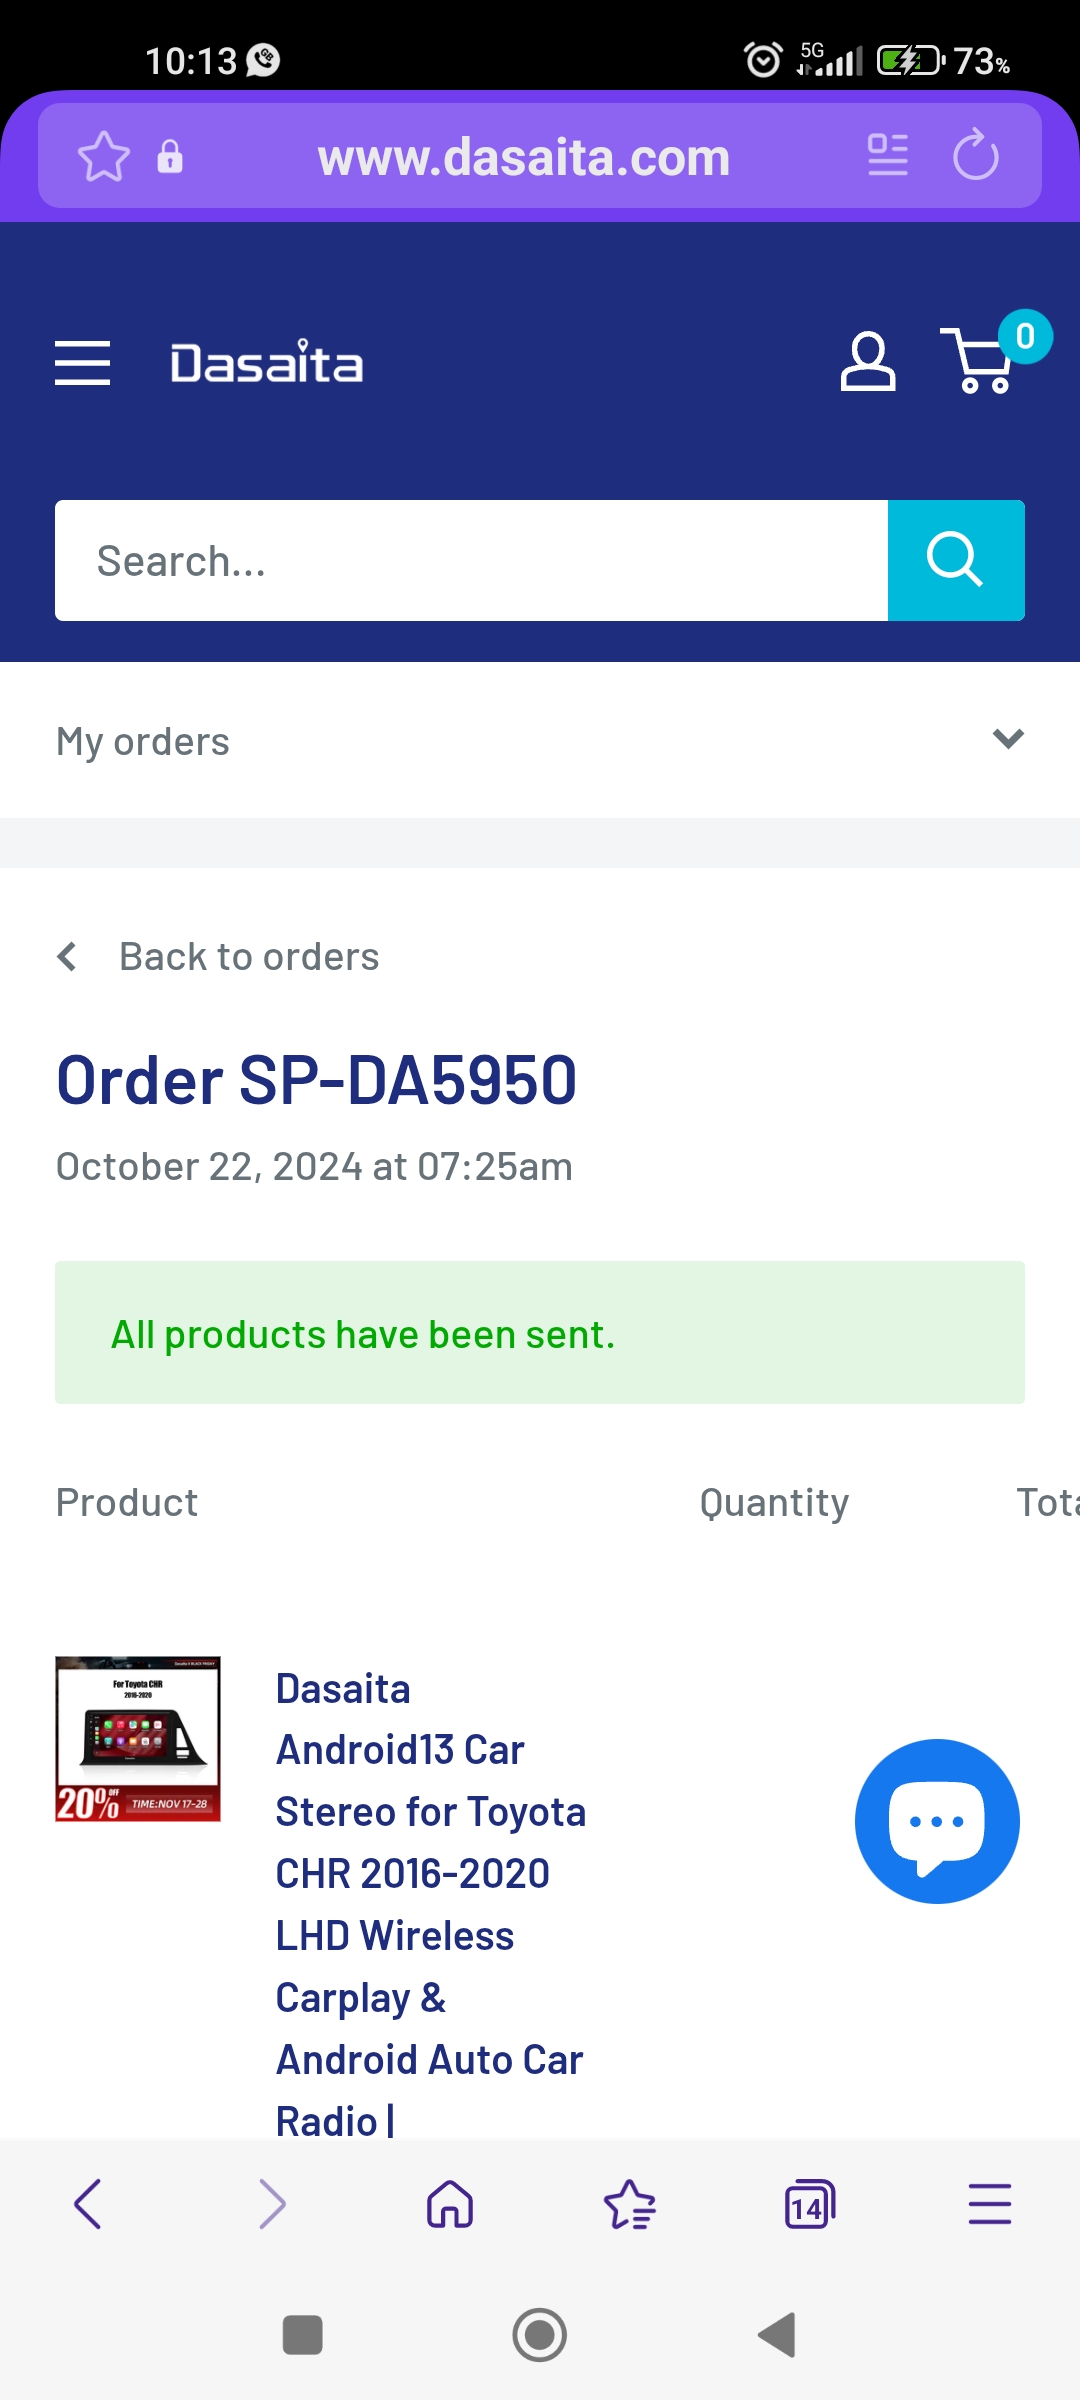The image size is (1080, 2400).
Task: Click the My orders chevron arrow
Action: pyautogui.click(x=1008, y=739)
